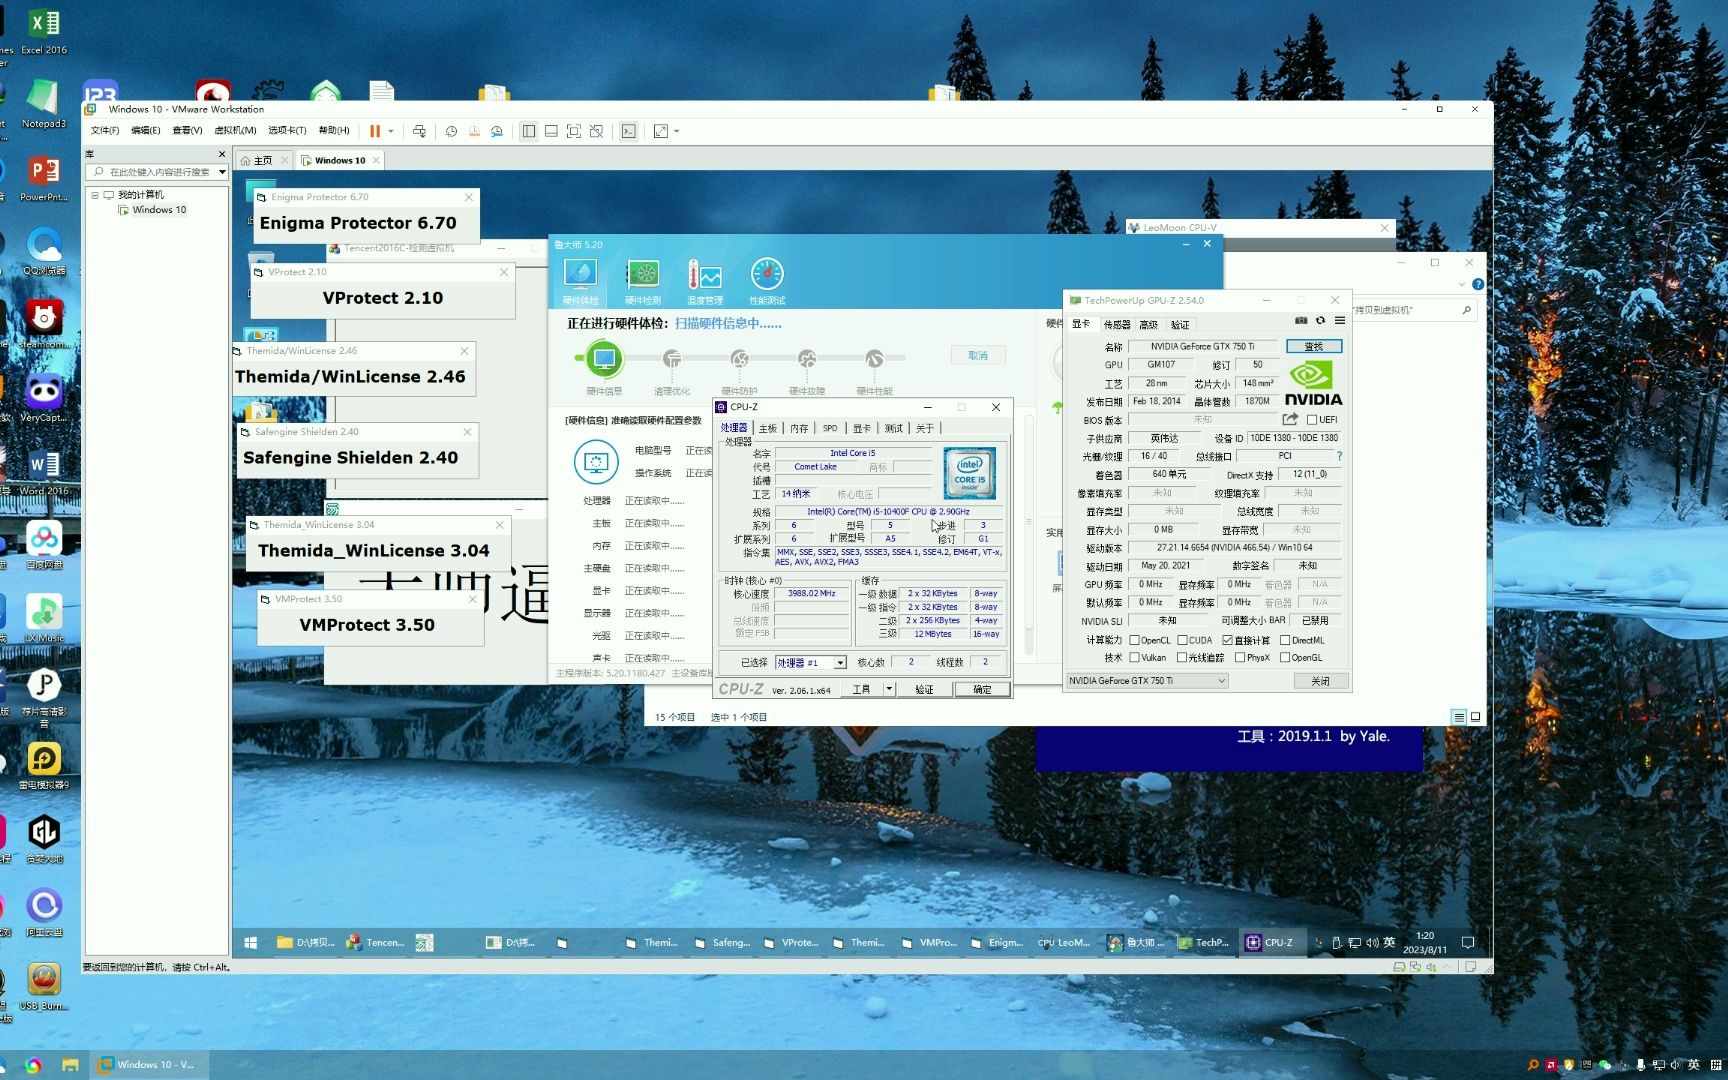Open the Word 2016 desktop shortcut
This screenshot has height=1080, width=1728.
[x=44, y=473]
